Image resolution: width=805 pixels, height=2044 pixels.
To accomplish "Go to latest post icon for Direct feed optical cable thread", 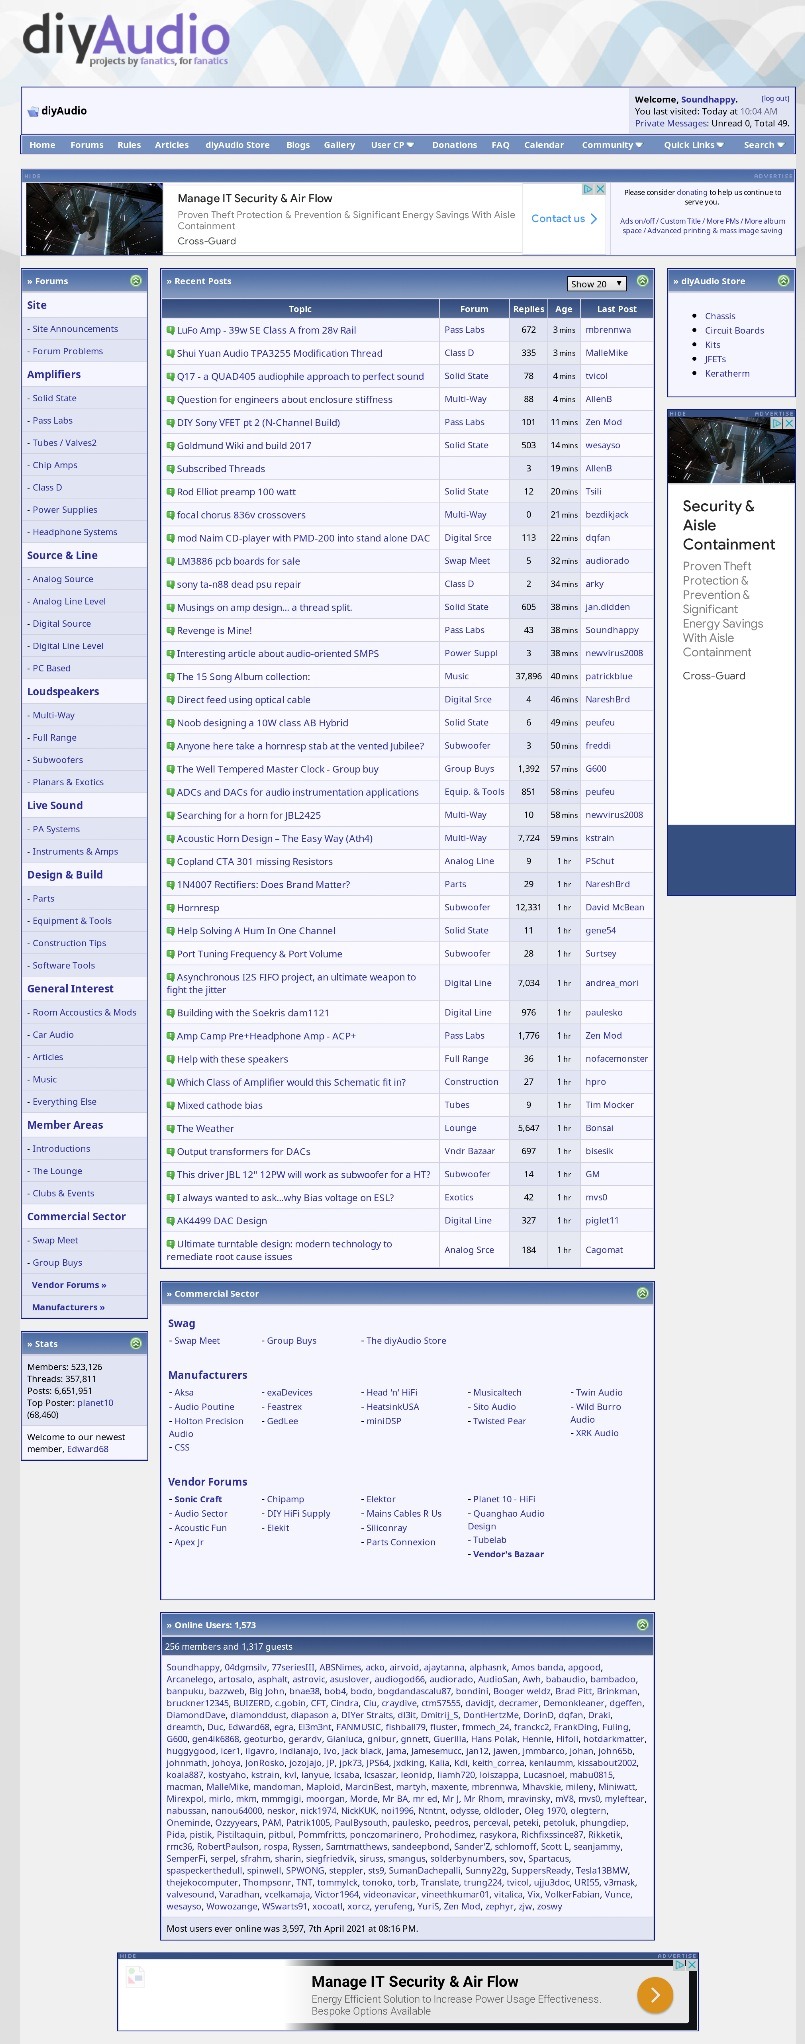I will coord(170,700).
